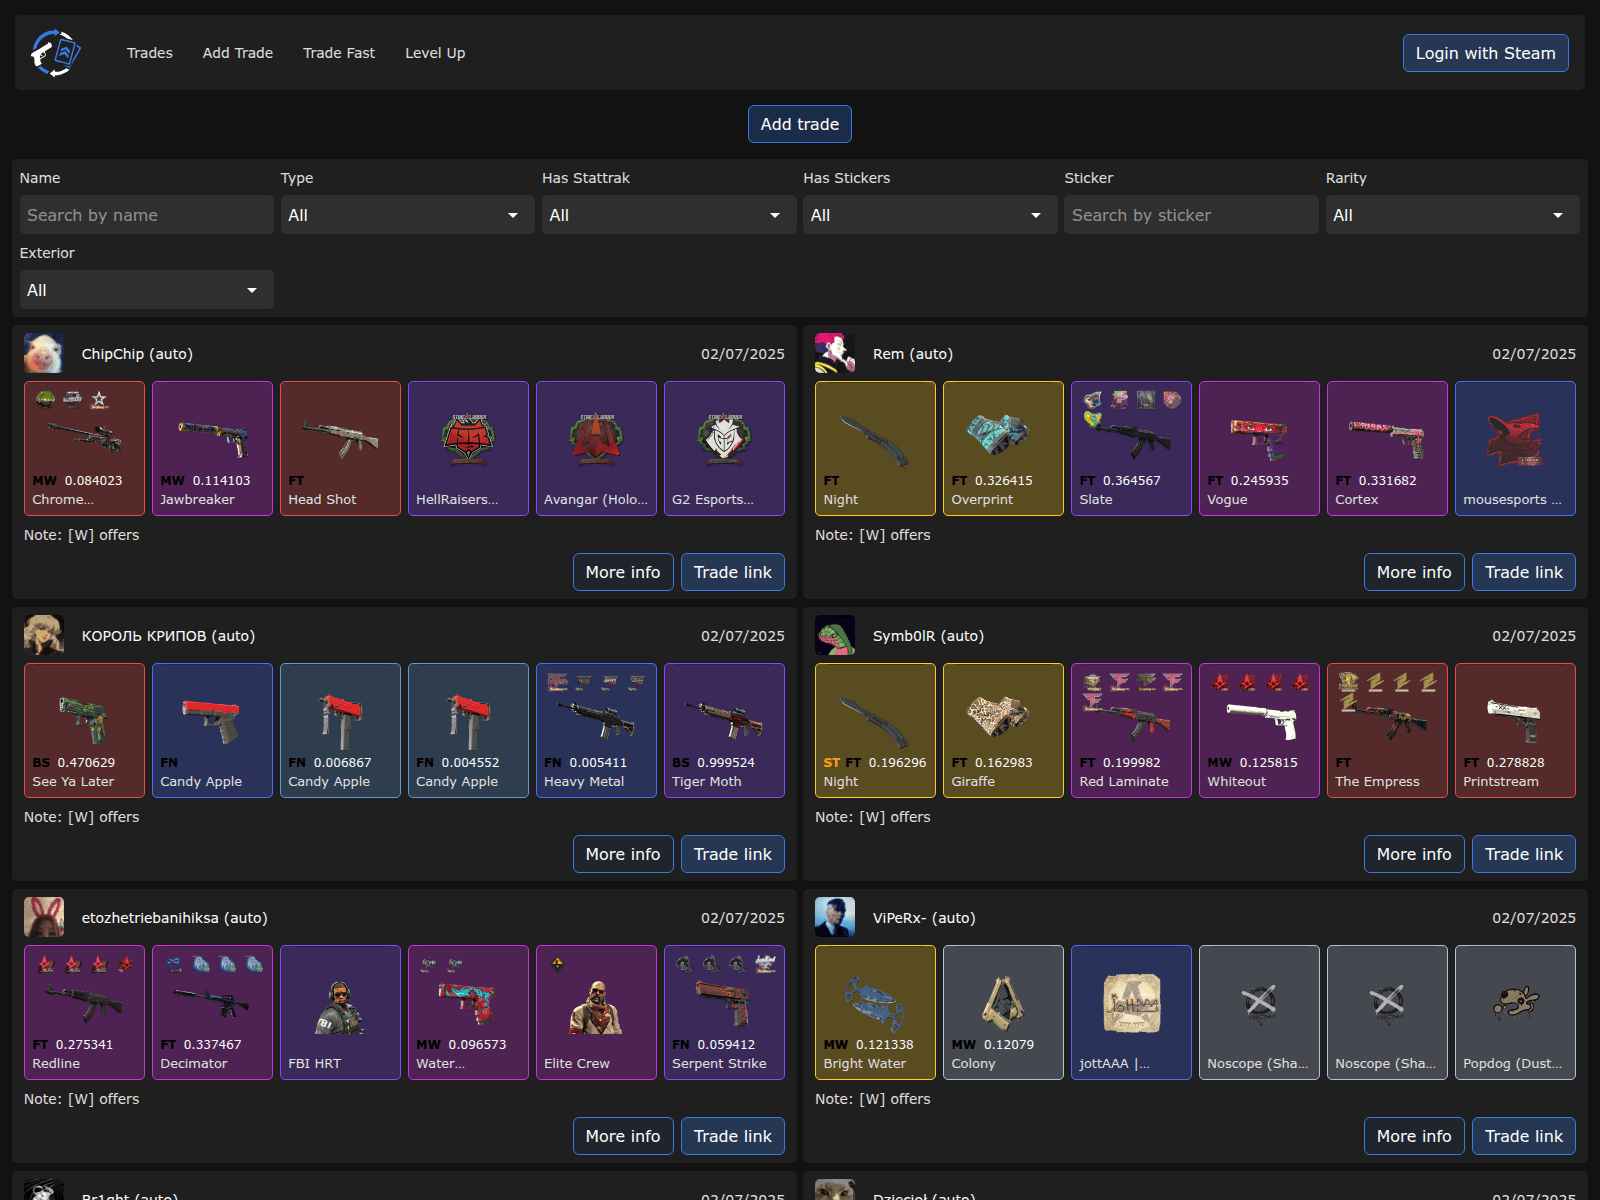
Task: Select the Vogue skin item
Action: click(1259, 448)
